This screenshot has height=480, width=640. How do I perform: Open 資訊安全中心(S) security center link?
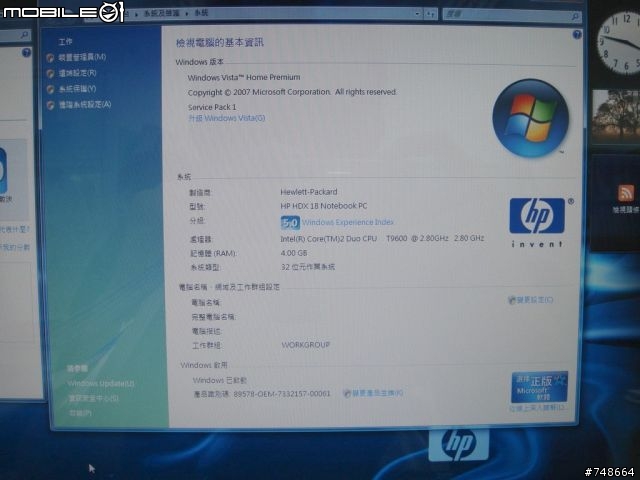pyautogui.click(x=93, y=398)
